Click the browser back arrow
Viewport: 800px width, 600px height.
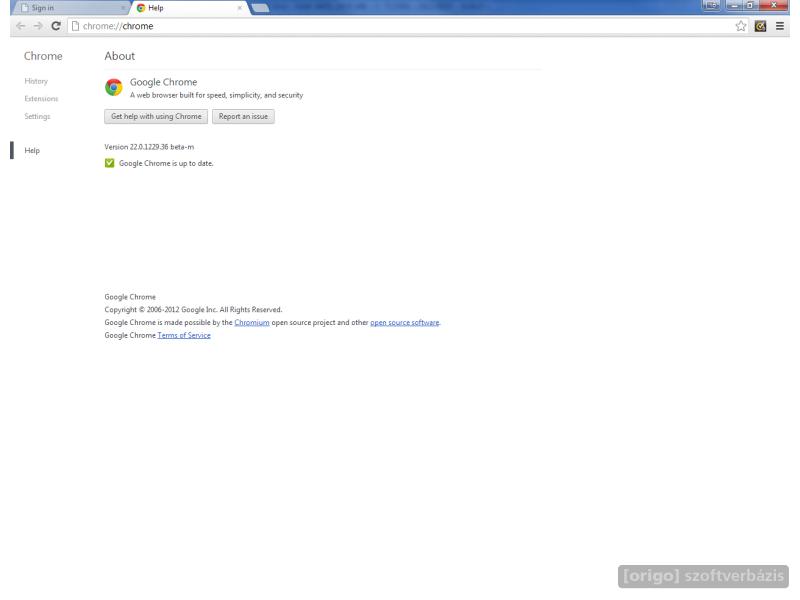pos(20,26)
